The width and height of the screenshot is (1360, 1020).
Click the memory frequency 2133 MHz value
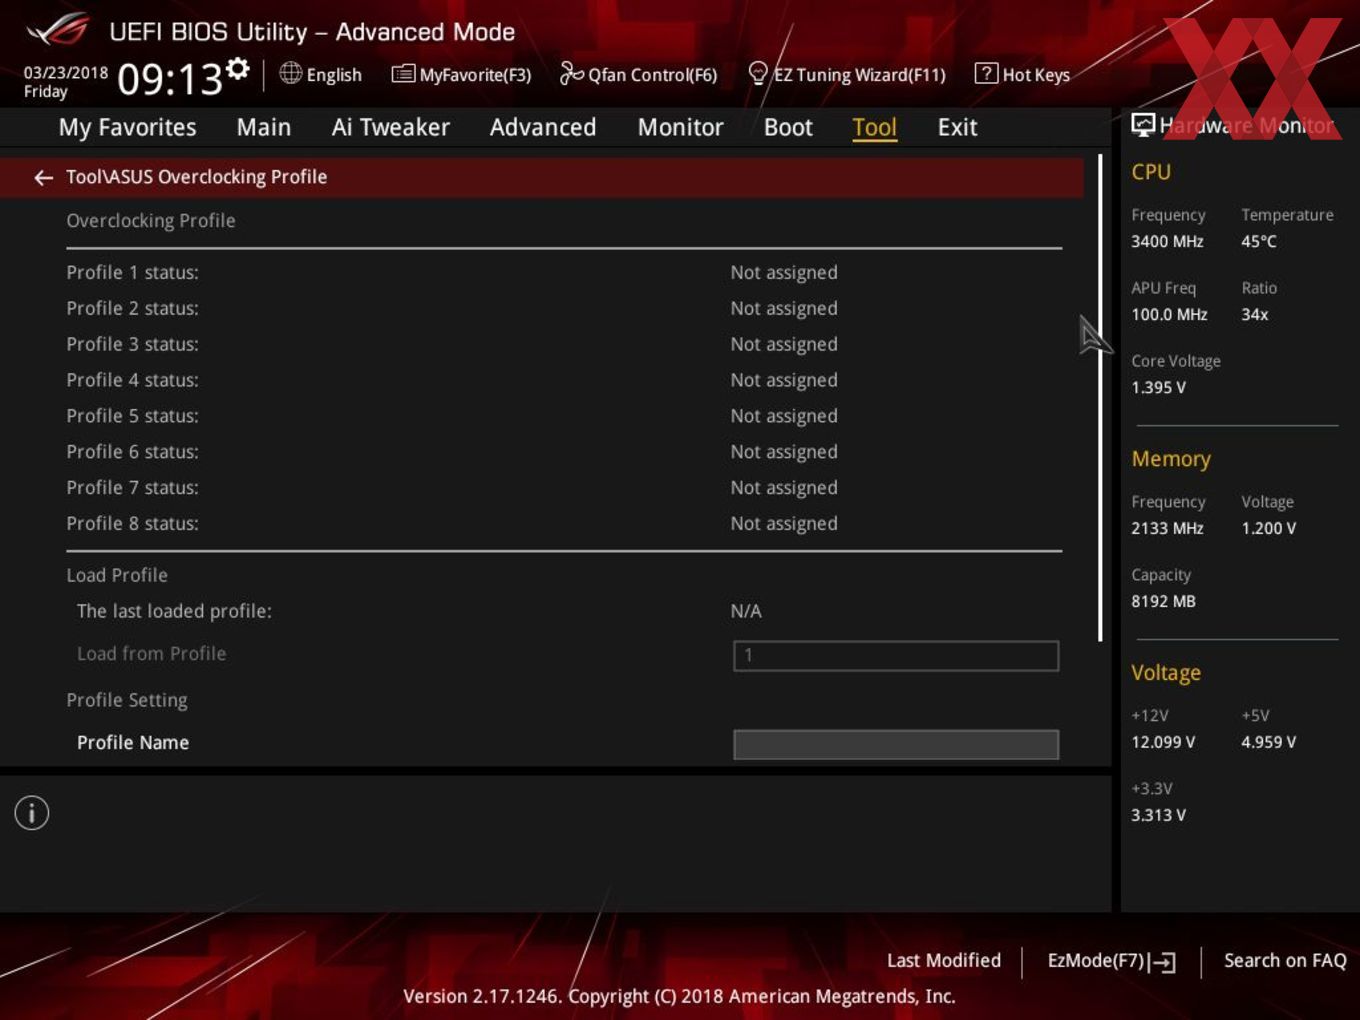tap(1167, 528)
